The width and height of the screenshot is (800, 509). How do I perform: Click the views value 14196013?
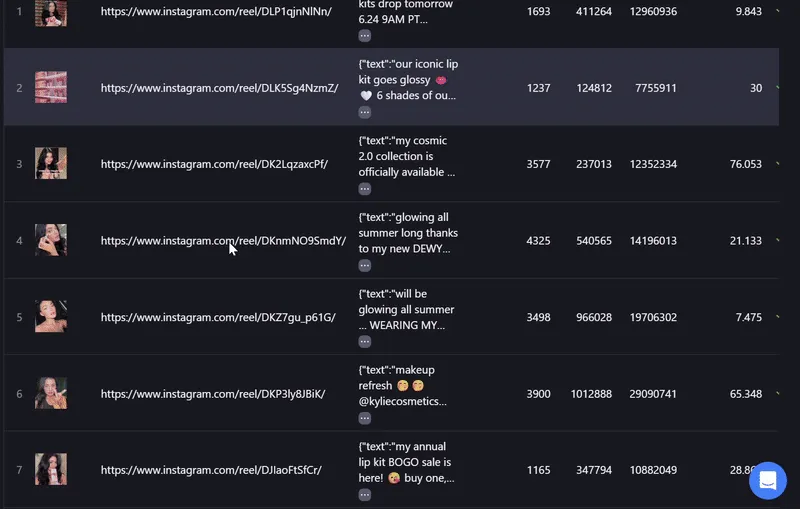click(x=653, y=241)
